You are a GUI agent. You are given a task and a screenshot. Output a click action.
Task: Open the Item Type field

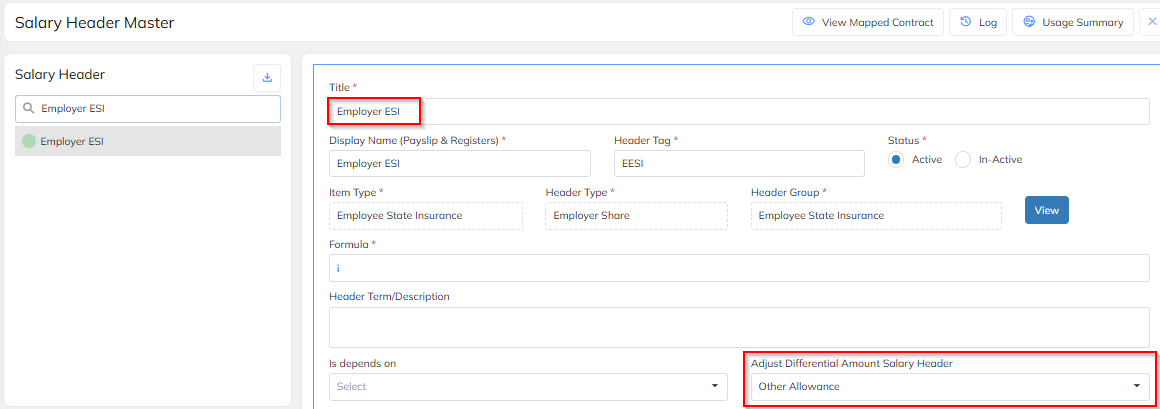pyautogui.click(x=425, y=216)
